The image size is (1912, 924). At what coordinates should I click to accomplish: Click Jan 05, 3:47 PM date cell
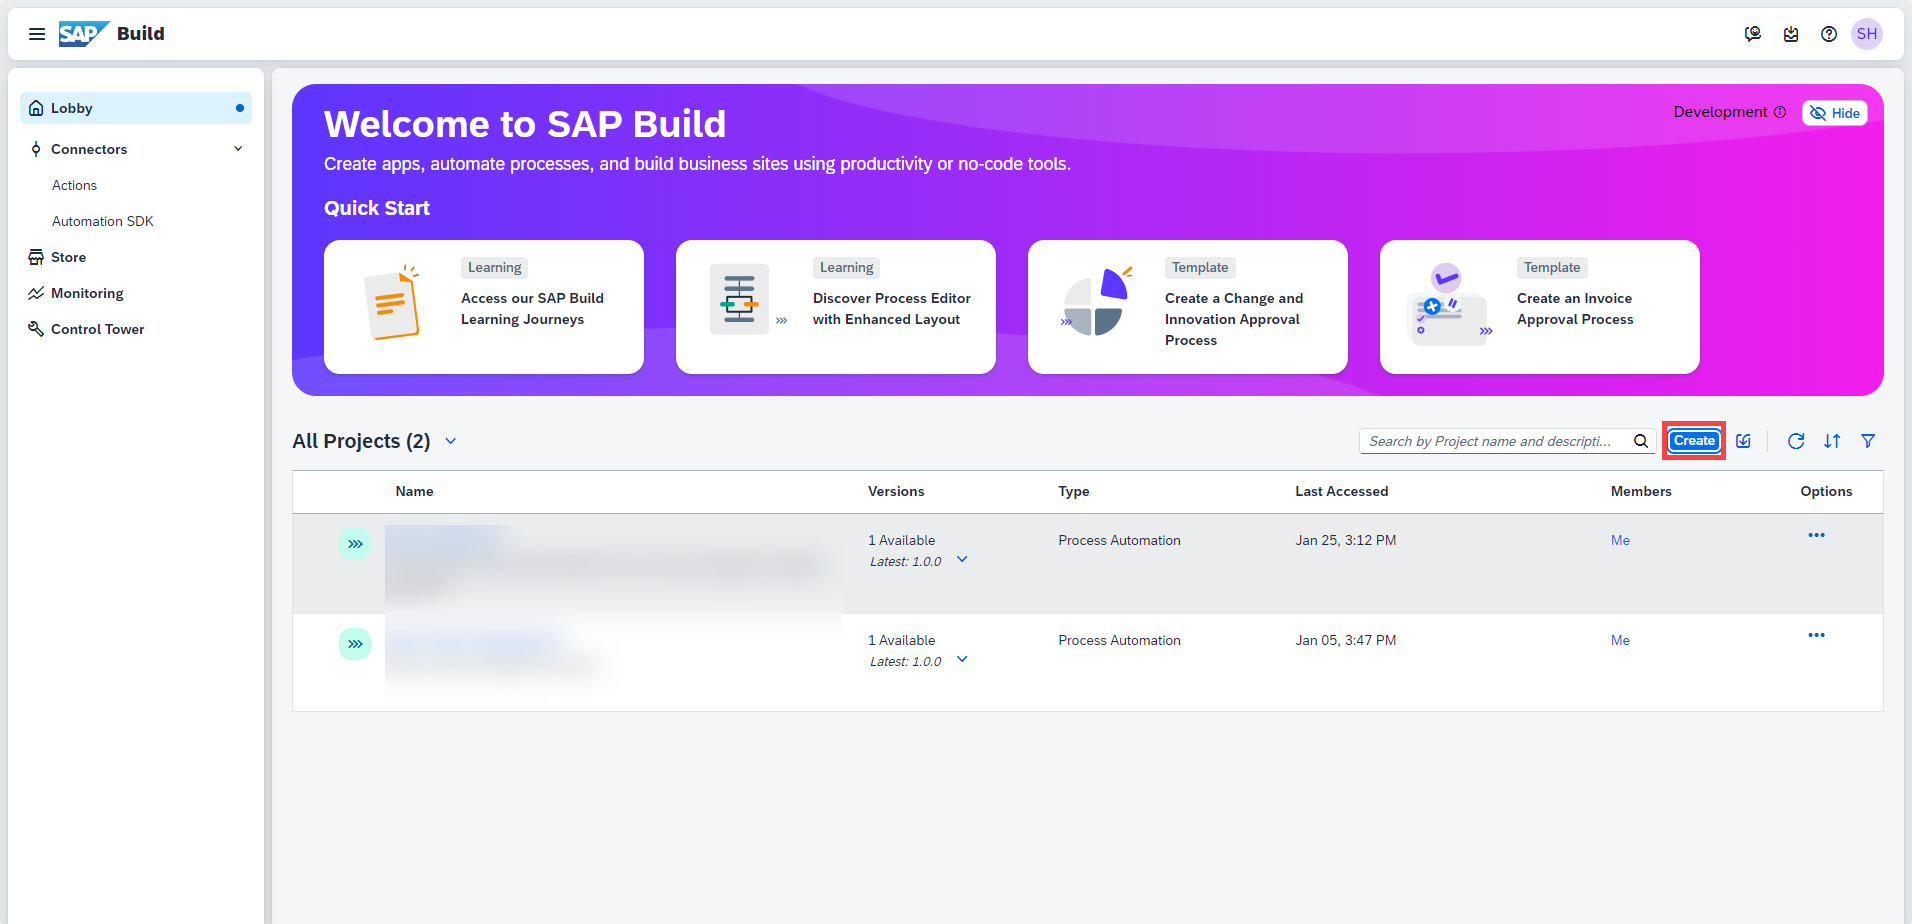coord(1346,640)
